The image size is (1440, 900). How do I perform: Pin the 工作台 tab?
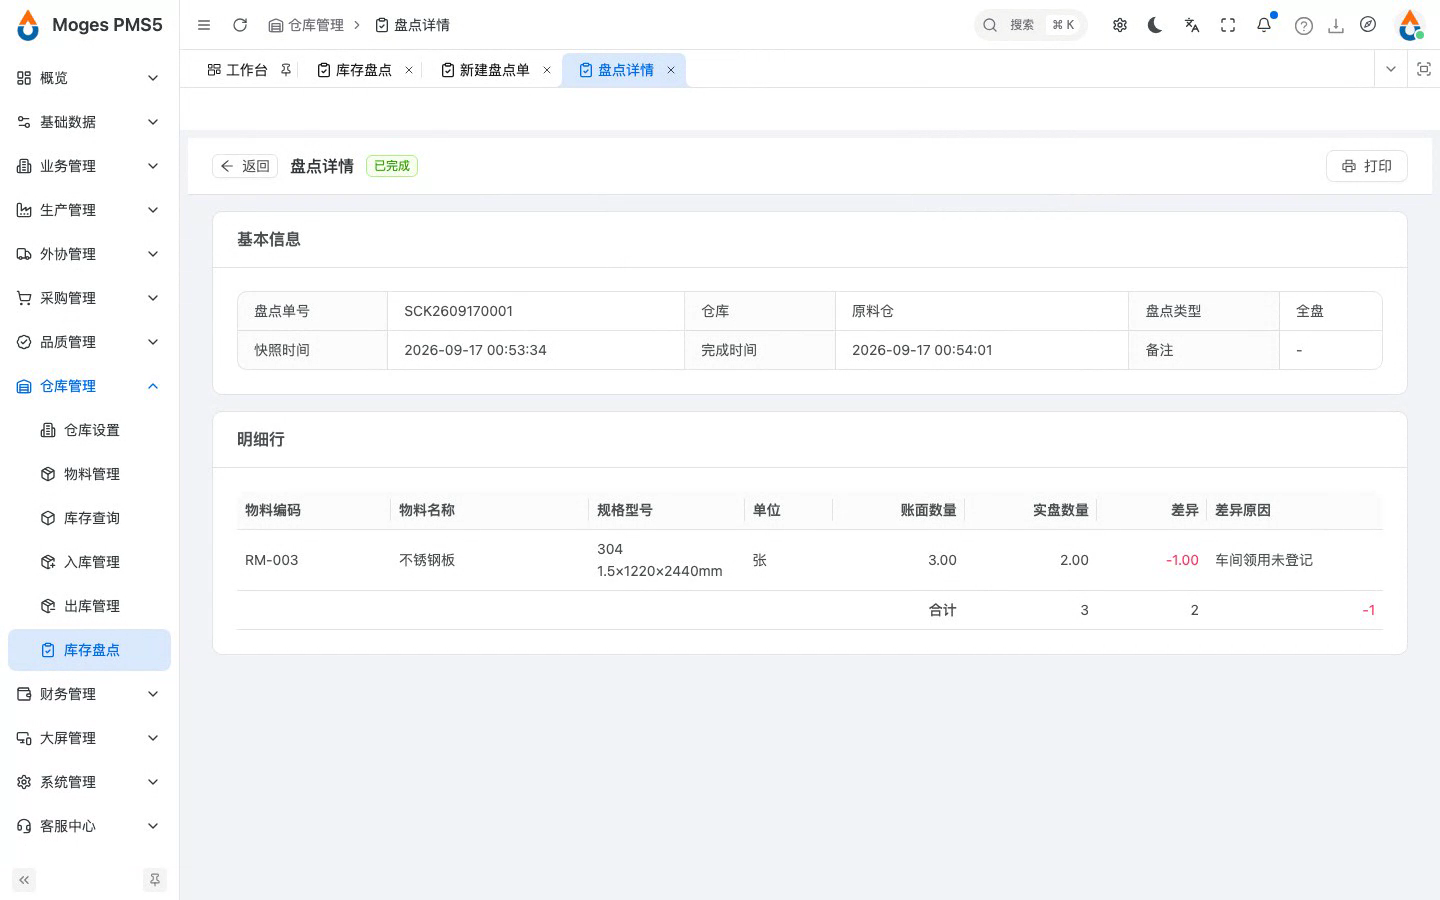[286, 70]
